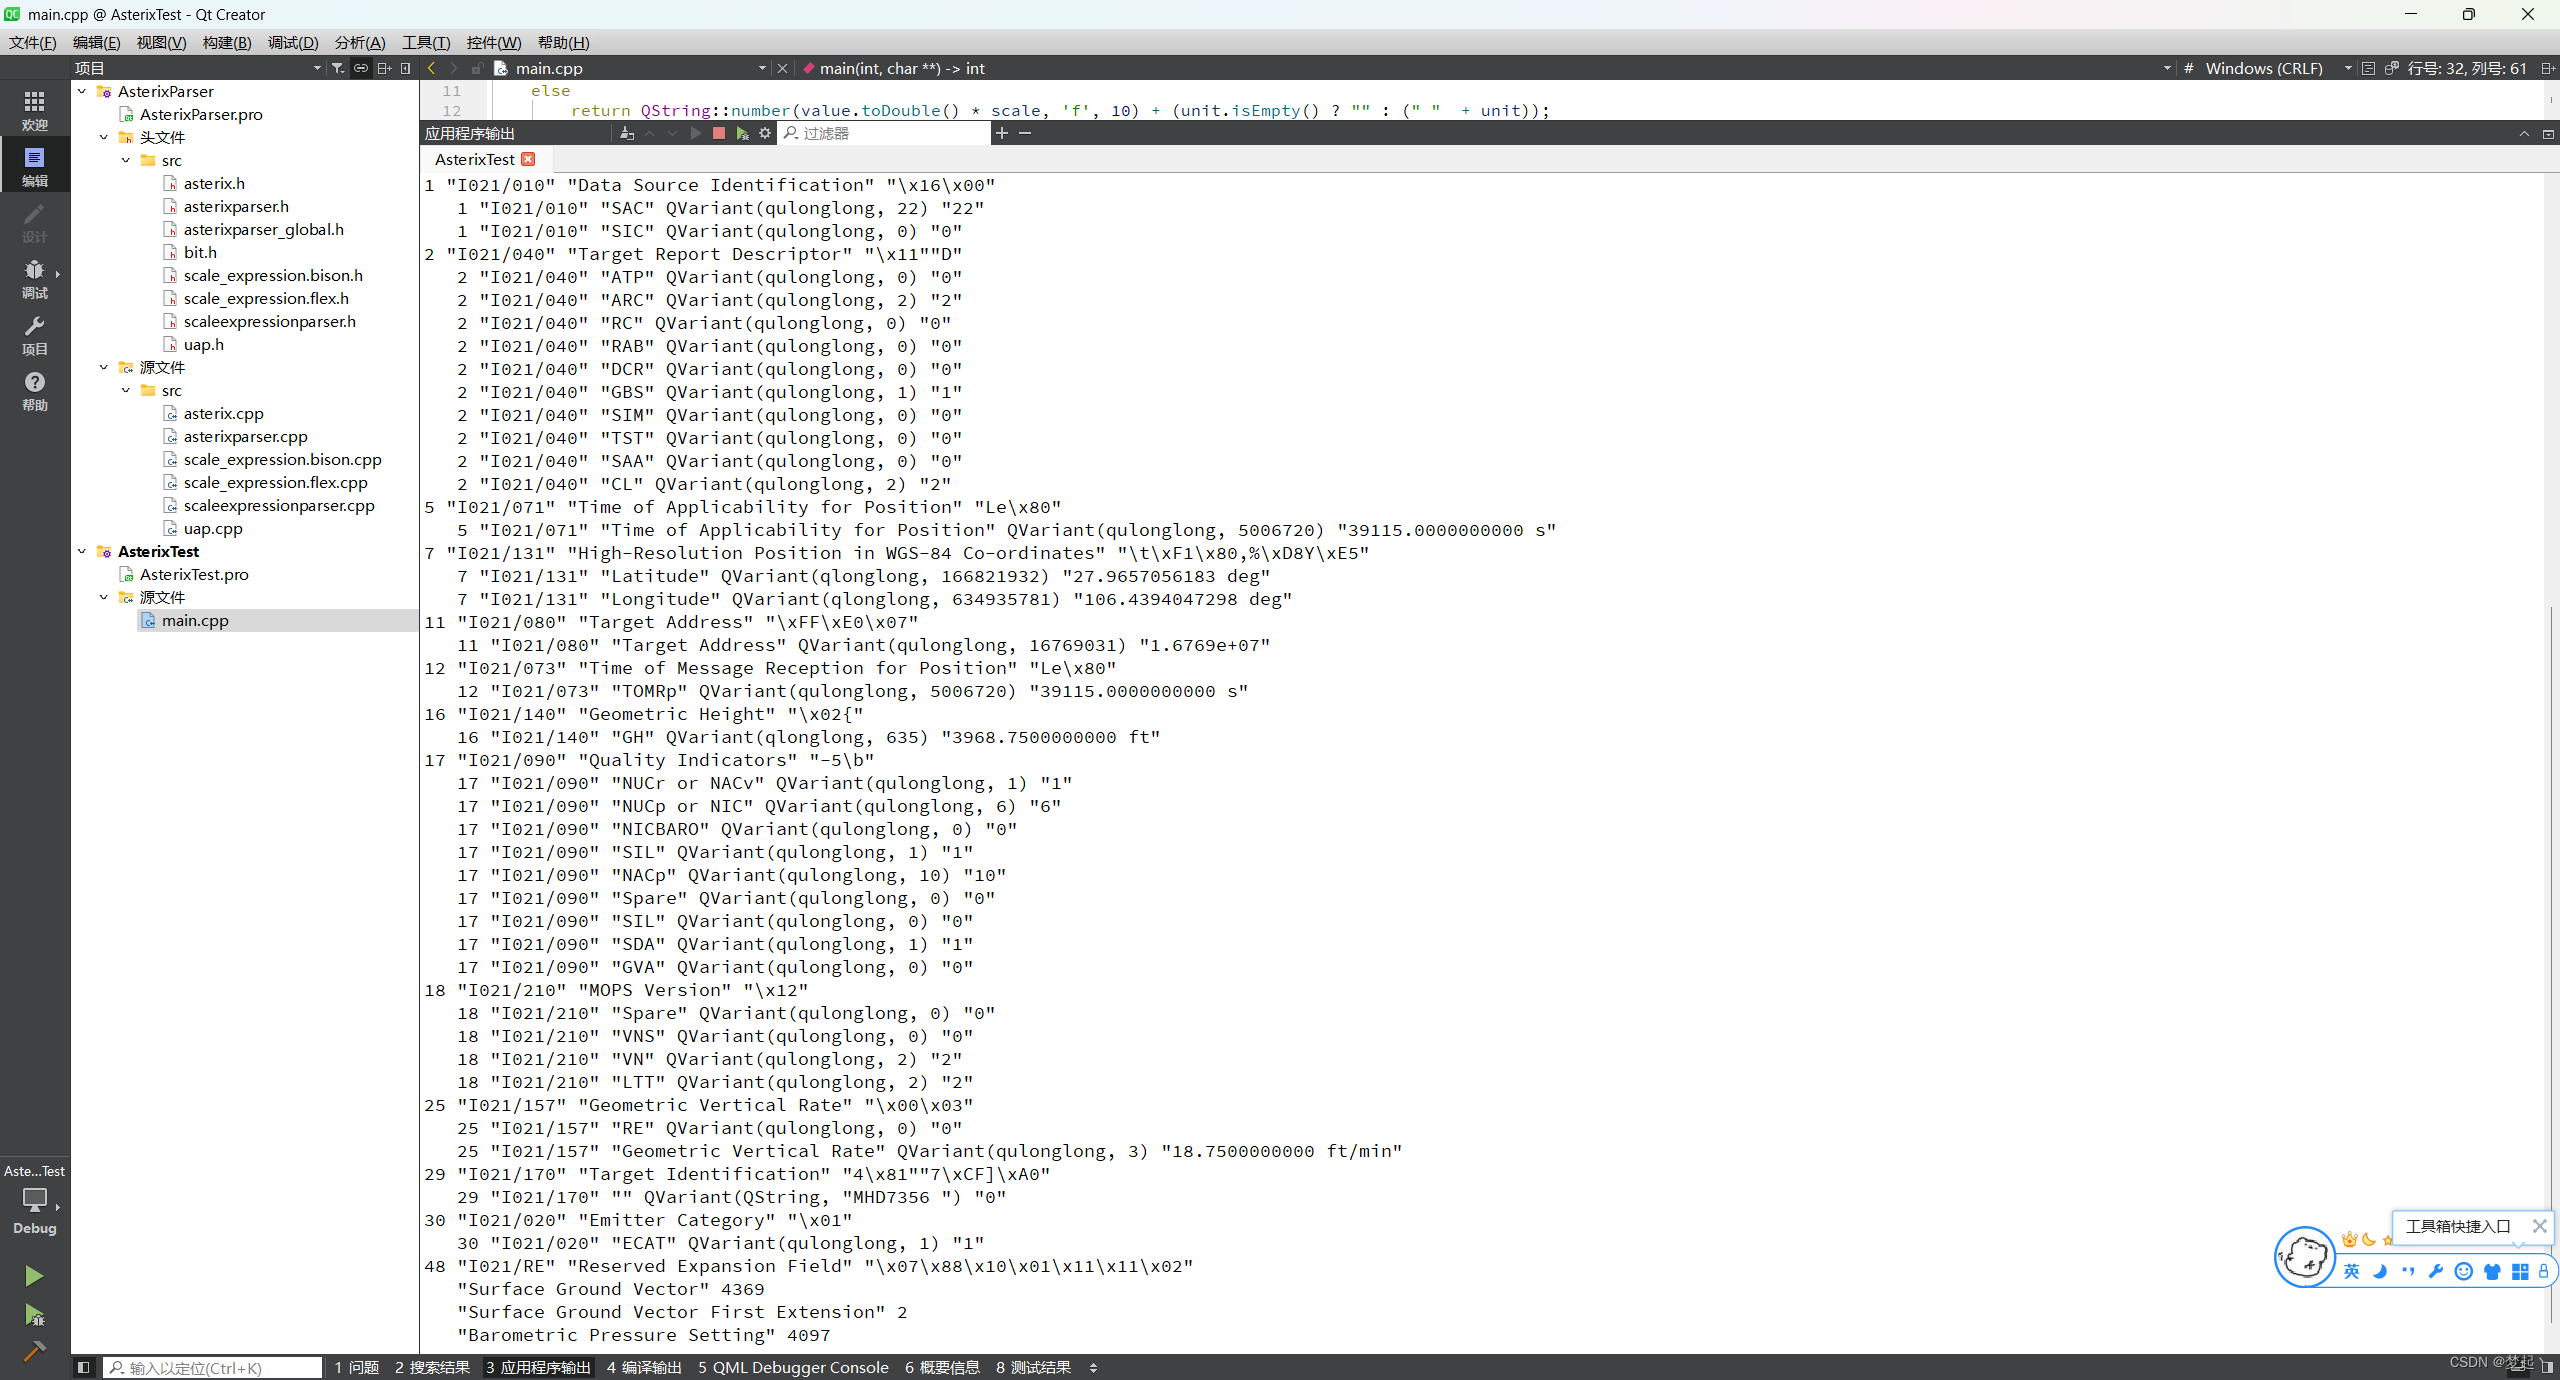Open application output settings gear
The image size is (2560, 1380).
pyautogui.click(x=765, y=133)
